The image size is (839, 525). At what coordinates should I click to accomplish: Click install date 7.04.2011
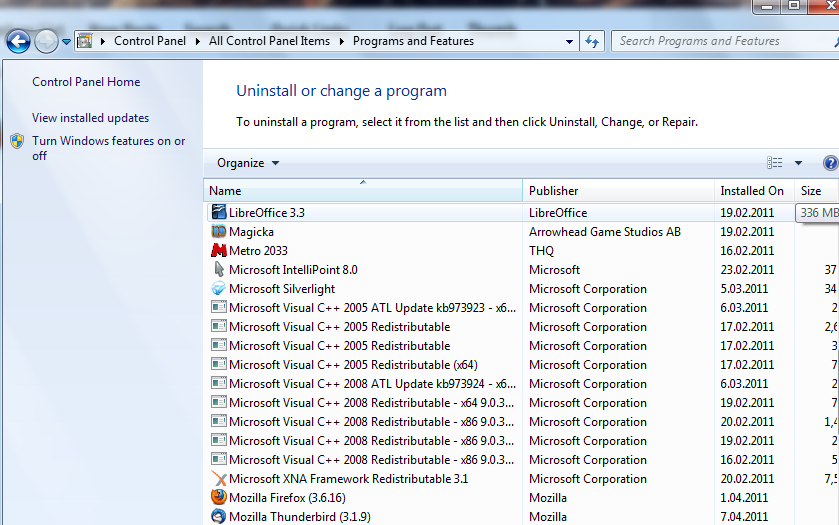click(x=744, y=517)
